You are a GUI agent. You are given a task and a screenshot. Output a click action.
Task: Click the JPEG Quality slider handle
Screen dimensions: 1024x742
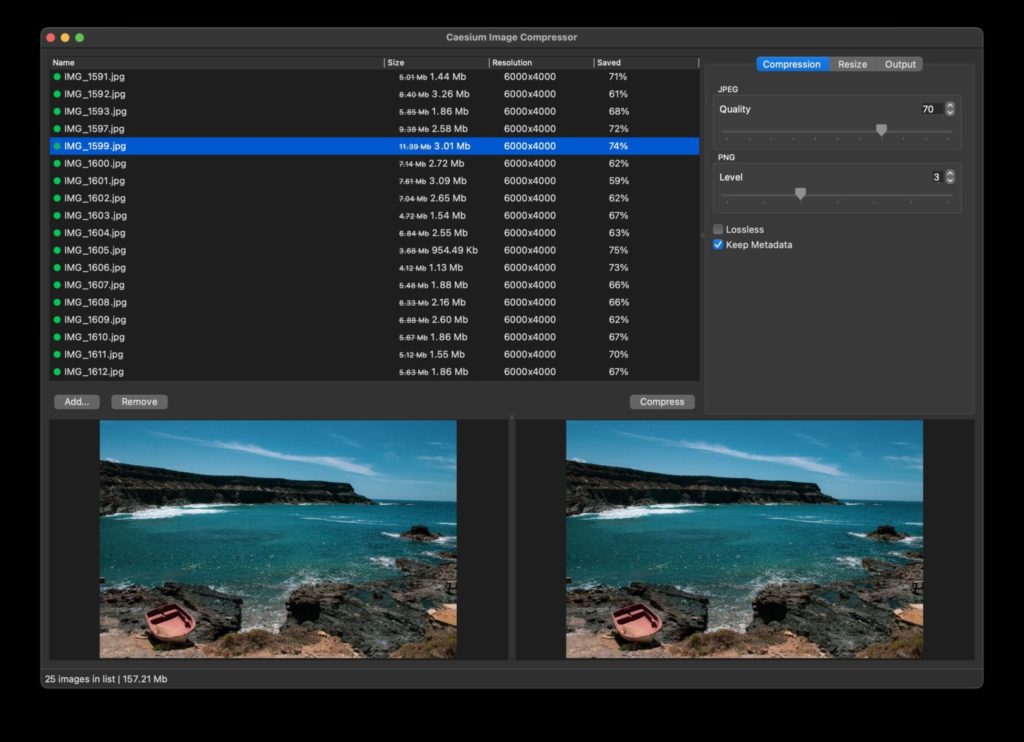882,130
